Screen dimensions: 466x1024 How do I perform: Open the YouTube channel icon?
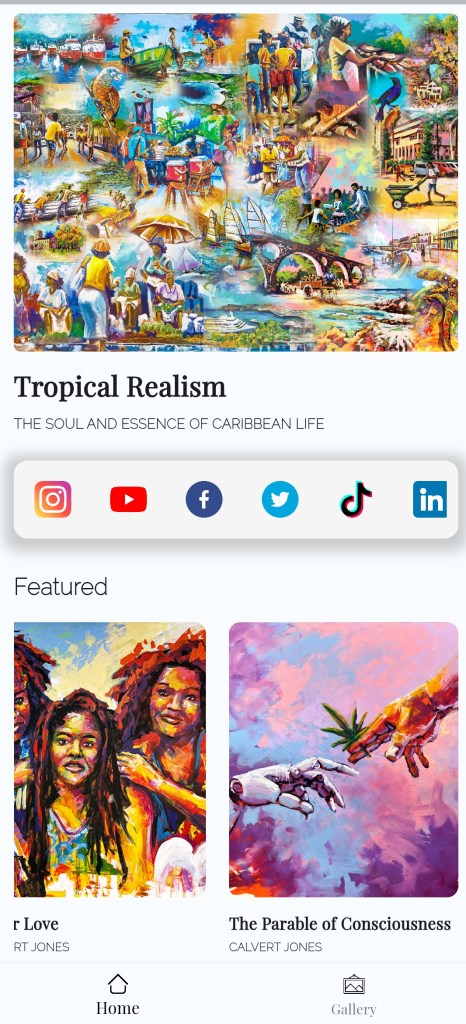pos(129,500)
